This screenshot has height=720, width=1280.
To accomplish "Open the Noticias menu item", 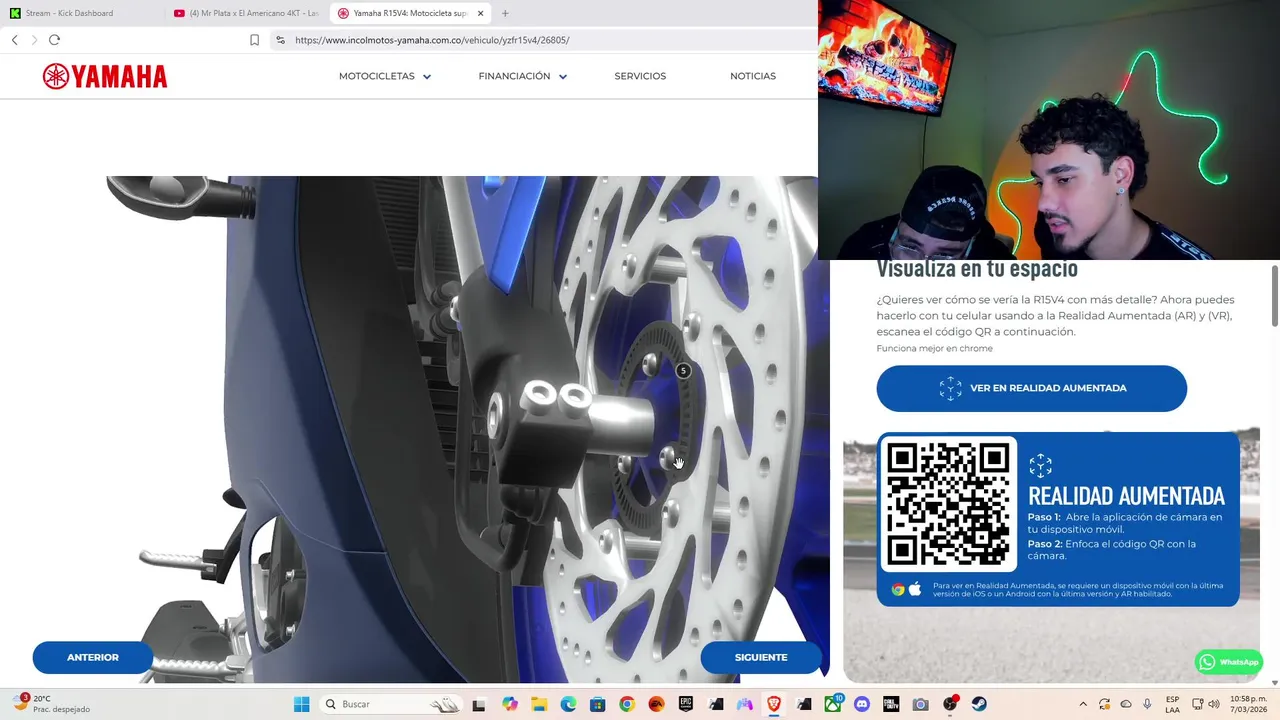I will pos(753,76).
